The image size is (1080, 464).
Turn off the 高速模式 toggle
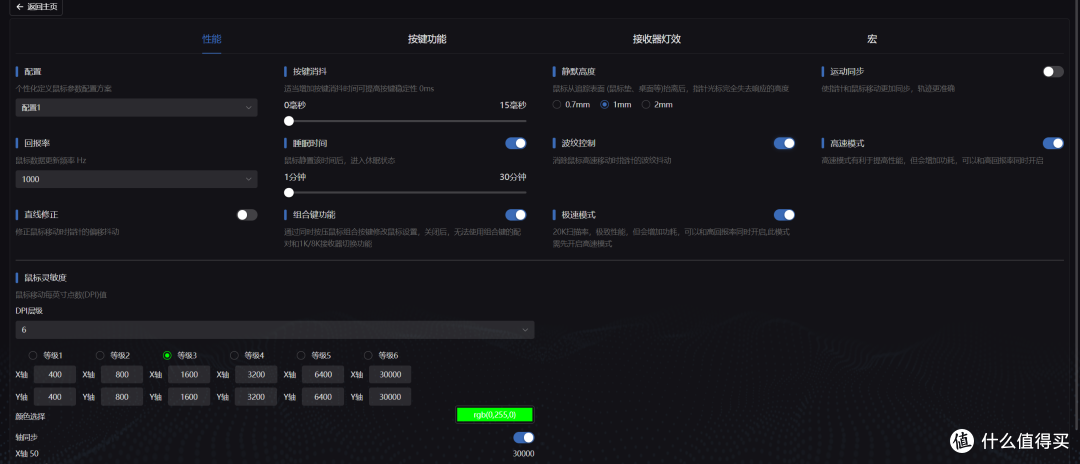(1053, 143)
